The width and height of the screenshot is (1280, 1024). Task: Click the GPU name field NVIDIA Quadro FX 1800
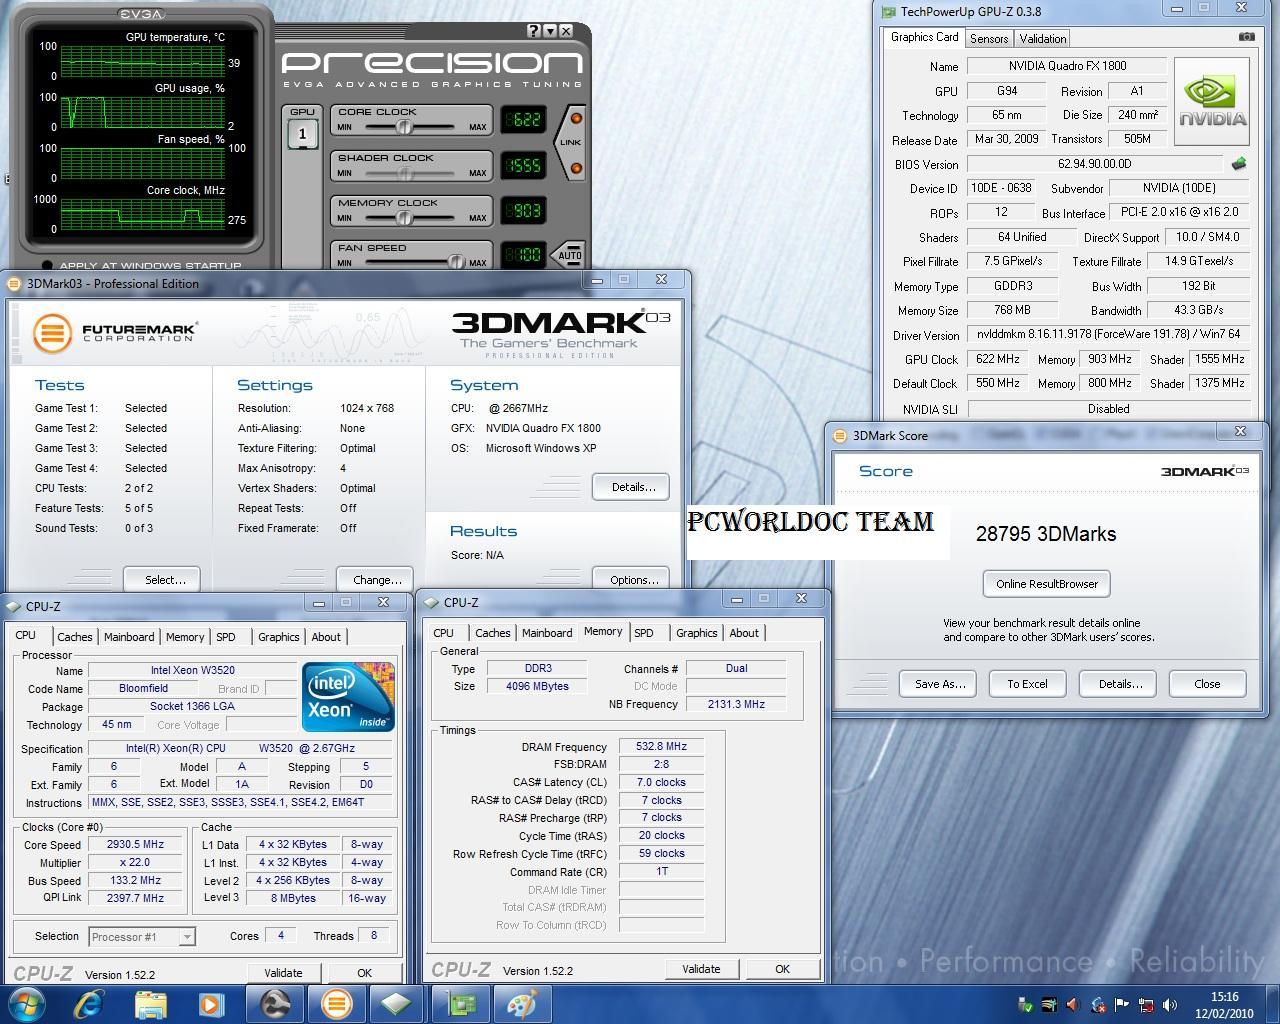coord(1067,66)
